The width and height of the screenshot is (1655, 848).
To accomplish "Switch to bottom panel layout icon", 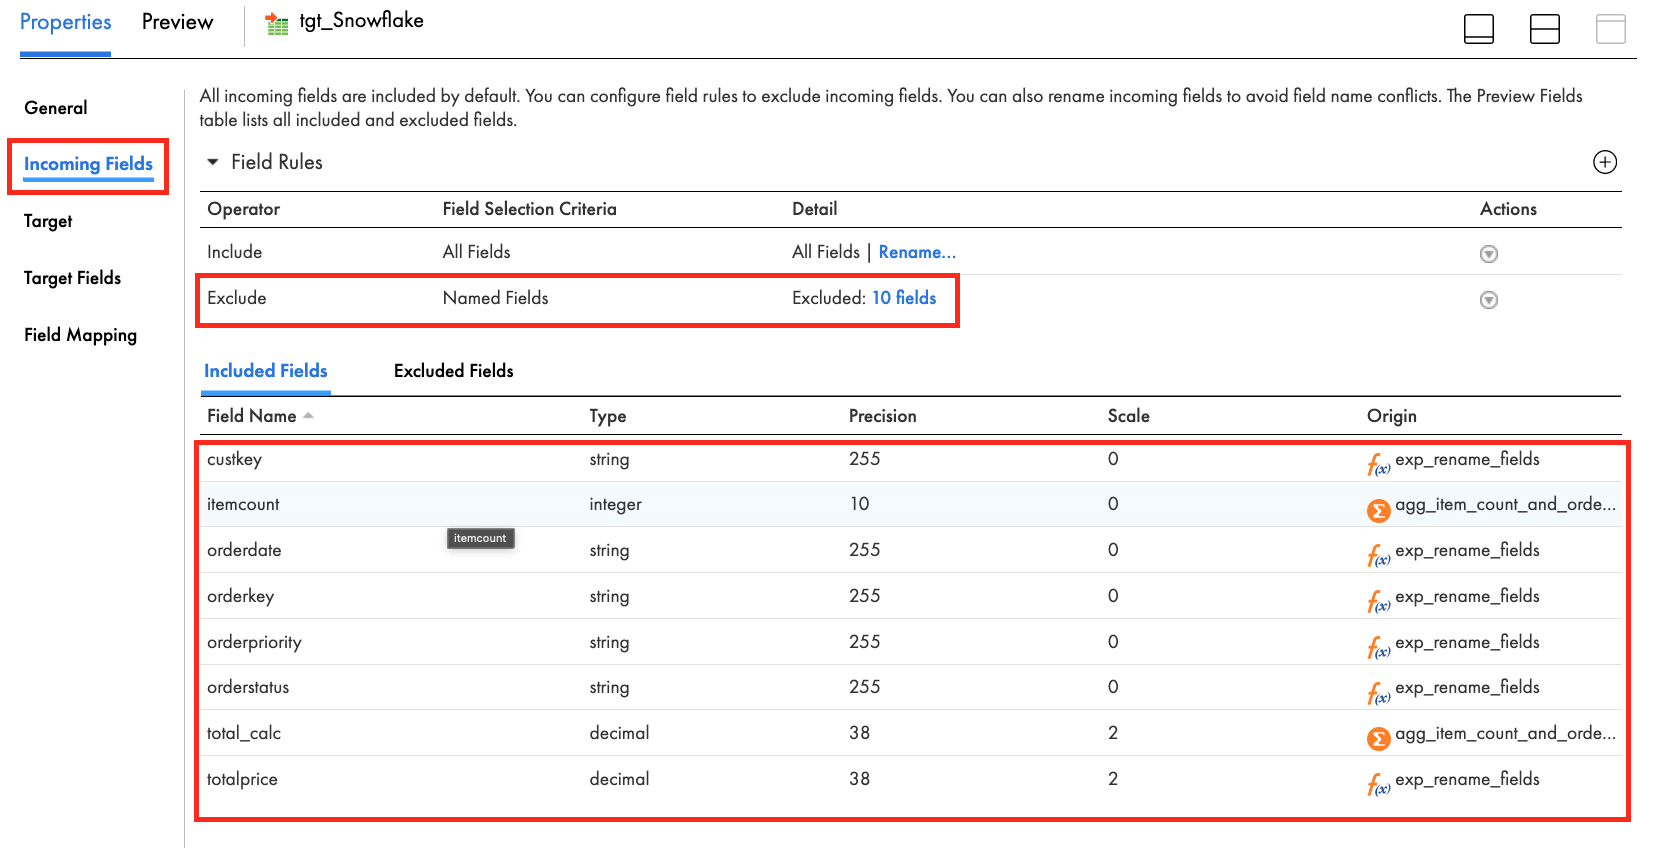I will [x=1478, y=29].
